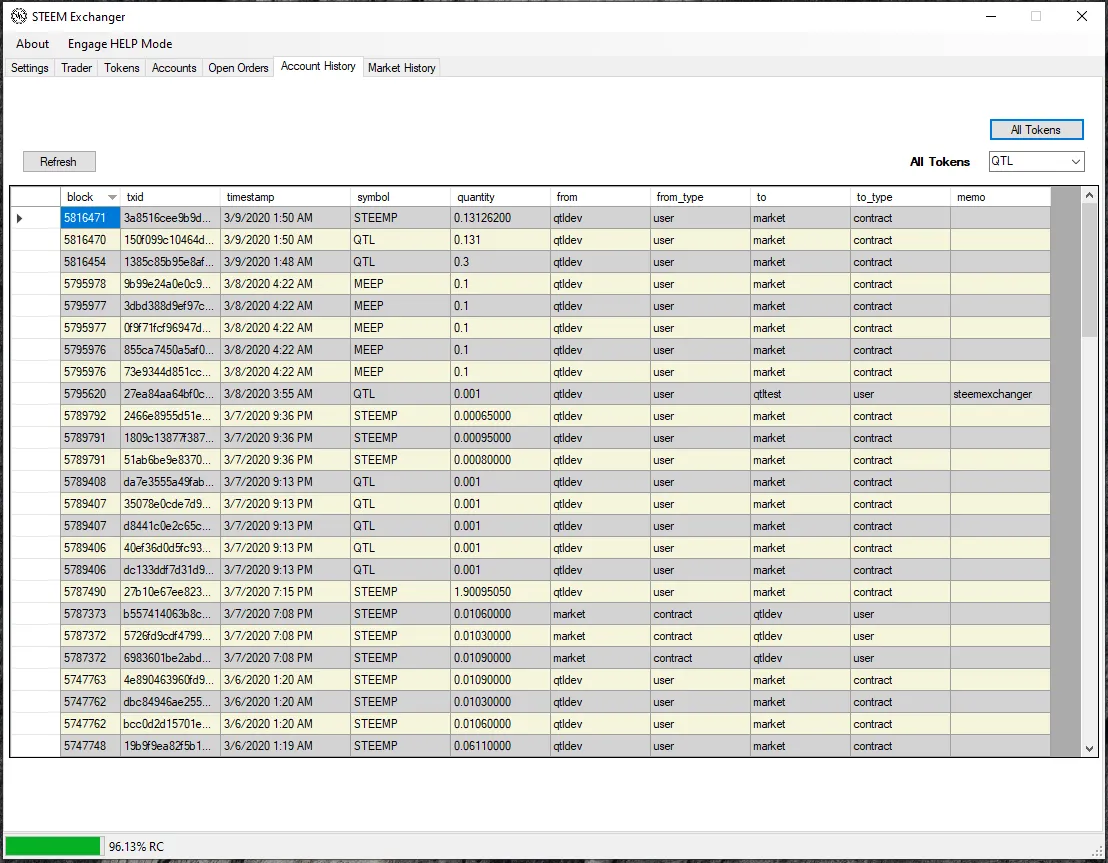The width and height of the screenshot is (1108, 863).
Task: Open the Tokens tab
Action: 122,68
